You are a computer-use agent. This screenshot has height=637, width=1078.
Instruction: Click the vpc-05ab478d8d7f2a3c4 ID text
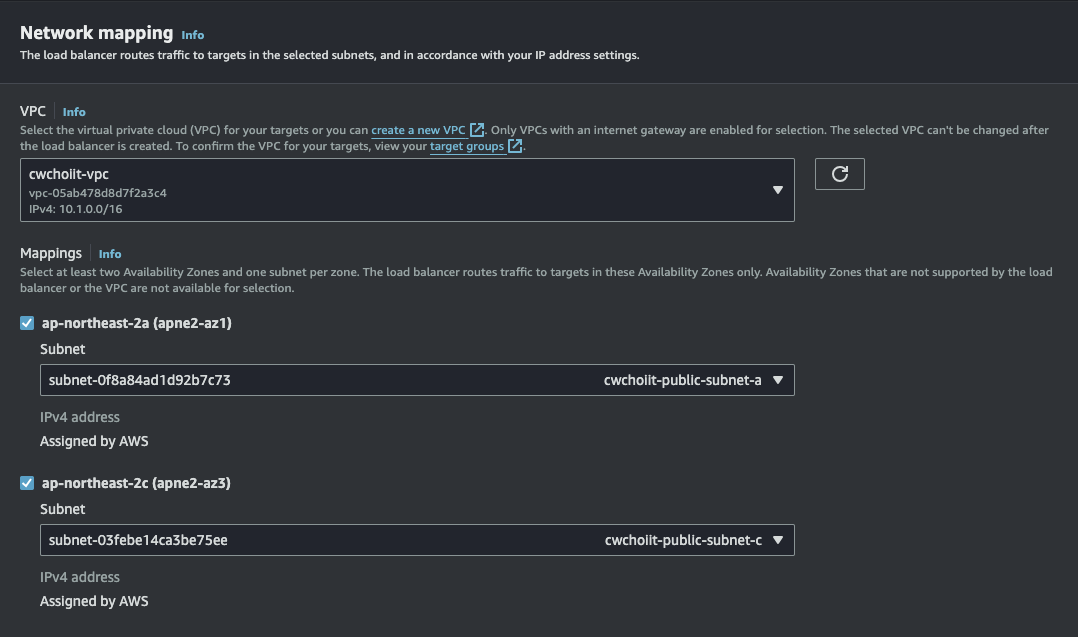click(x=98, y=193)
